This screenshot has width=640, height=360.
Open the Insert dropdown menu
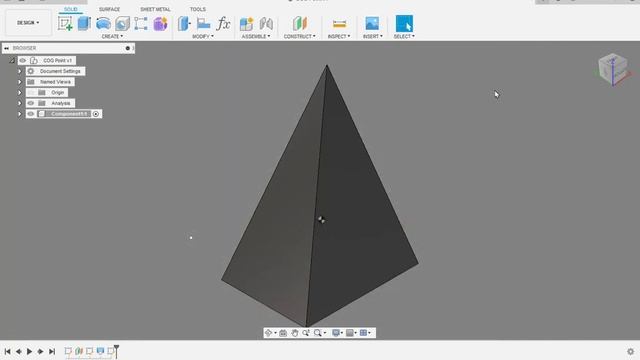click(x=373, y=36)
